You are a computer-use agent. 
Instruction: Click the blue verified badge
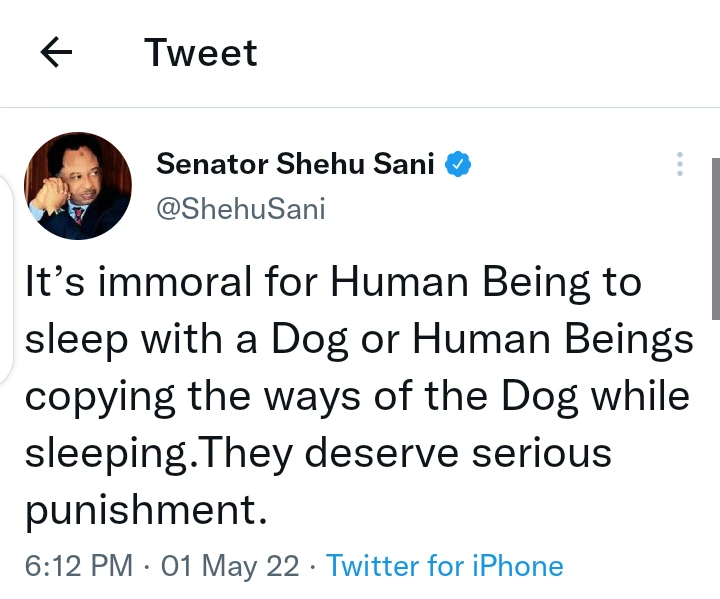(458, 165)
